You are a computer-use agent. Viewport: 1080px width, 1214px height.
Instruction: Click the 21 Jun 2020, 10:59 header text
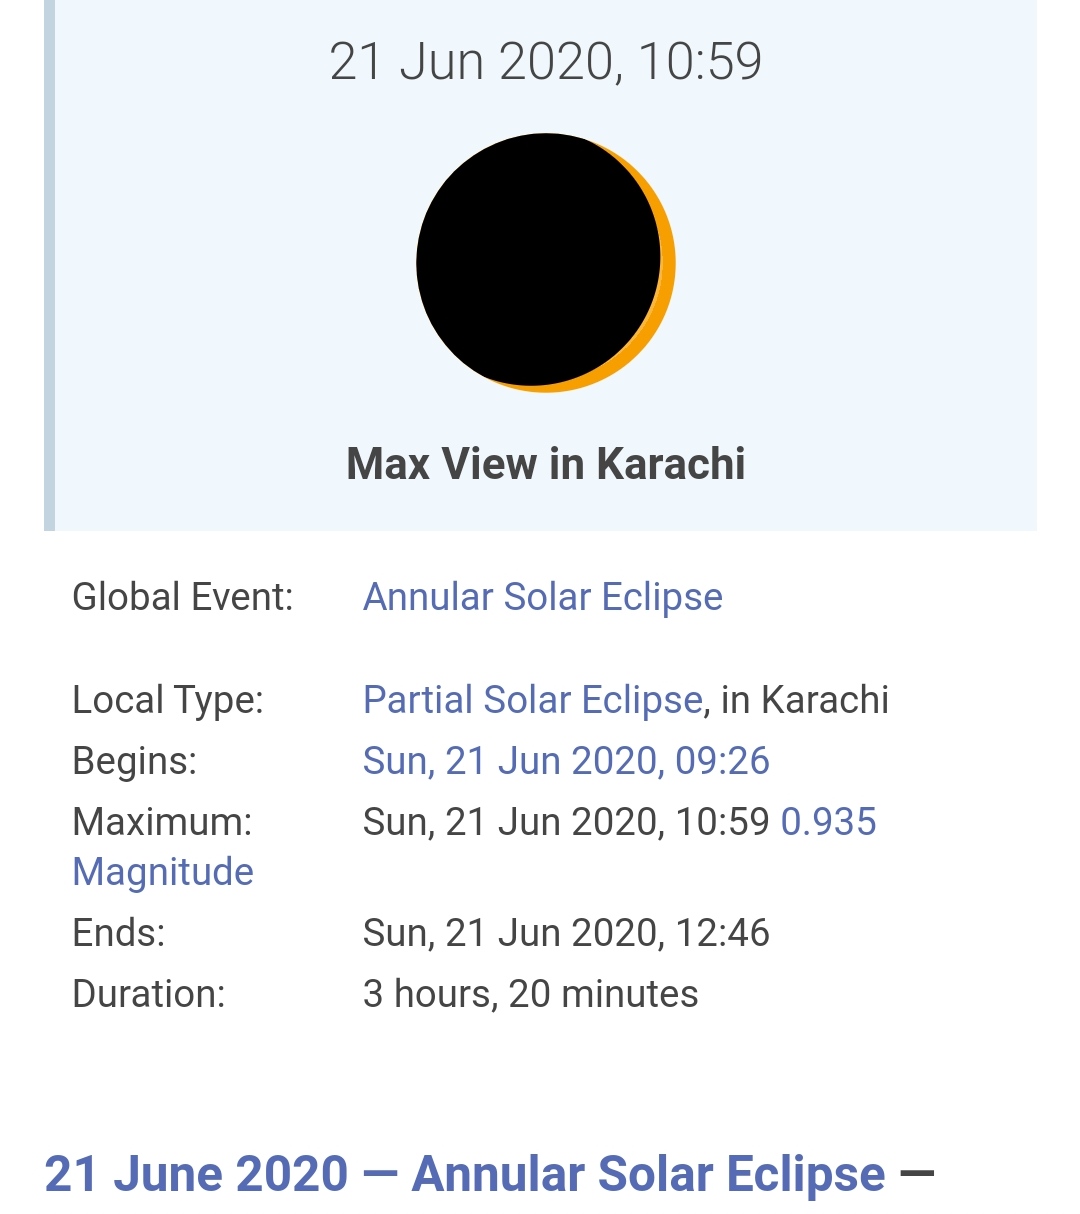(x=546, y=62)
